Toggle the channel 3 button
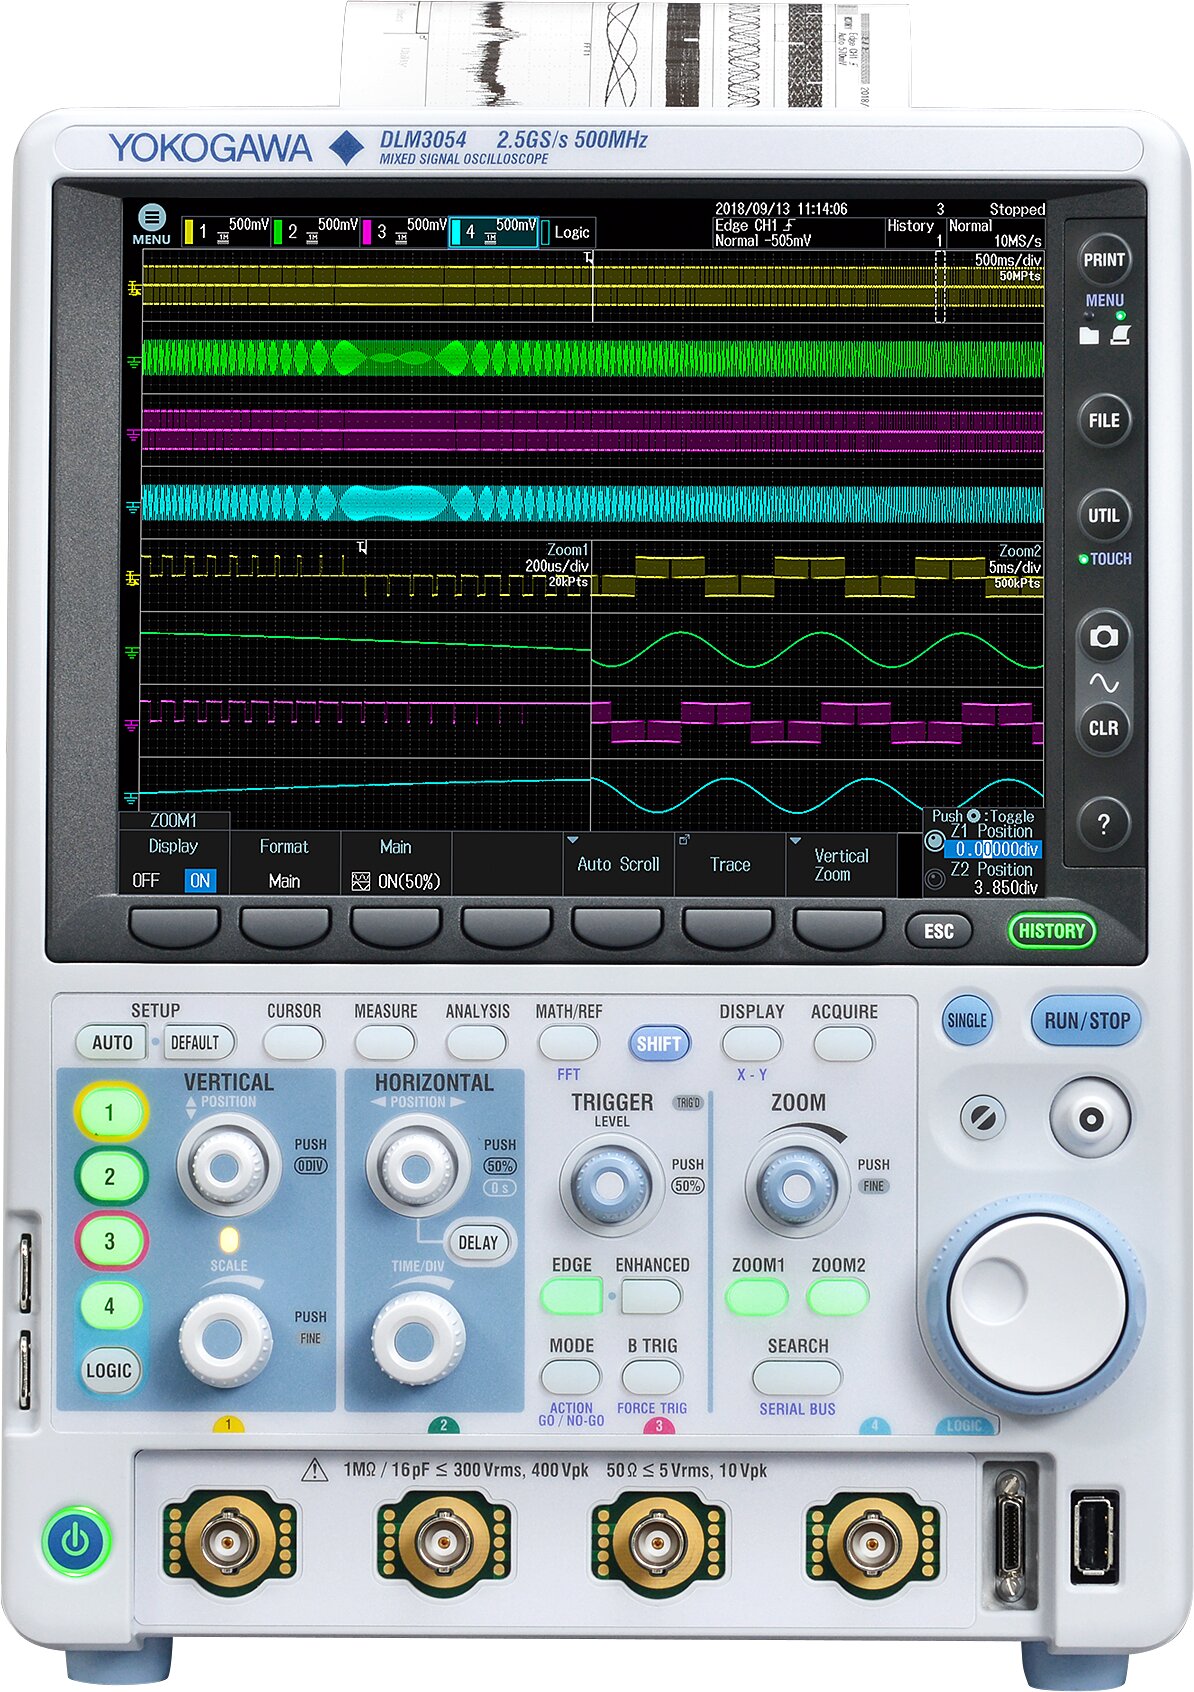1194x1692 pixels. pos(110,1241)
